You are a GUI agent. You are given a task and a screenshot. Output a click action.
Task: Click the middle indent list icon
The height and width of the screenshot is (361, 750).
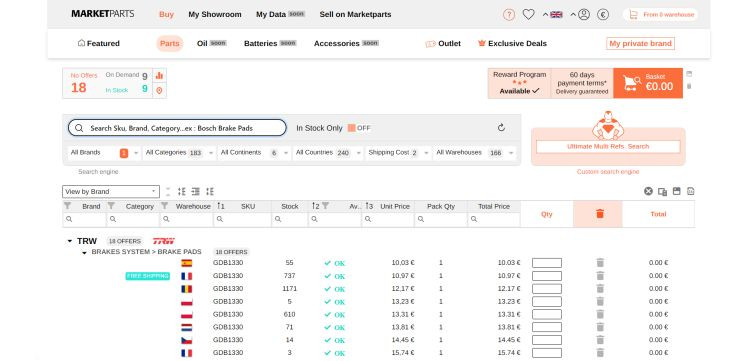195,191
